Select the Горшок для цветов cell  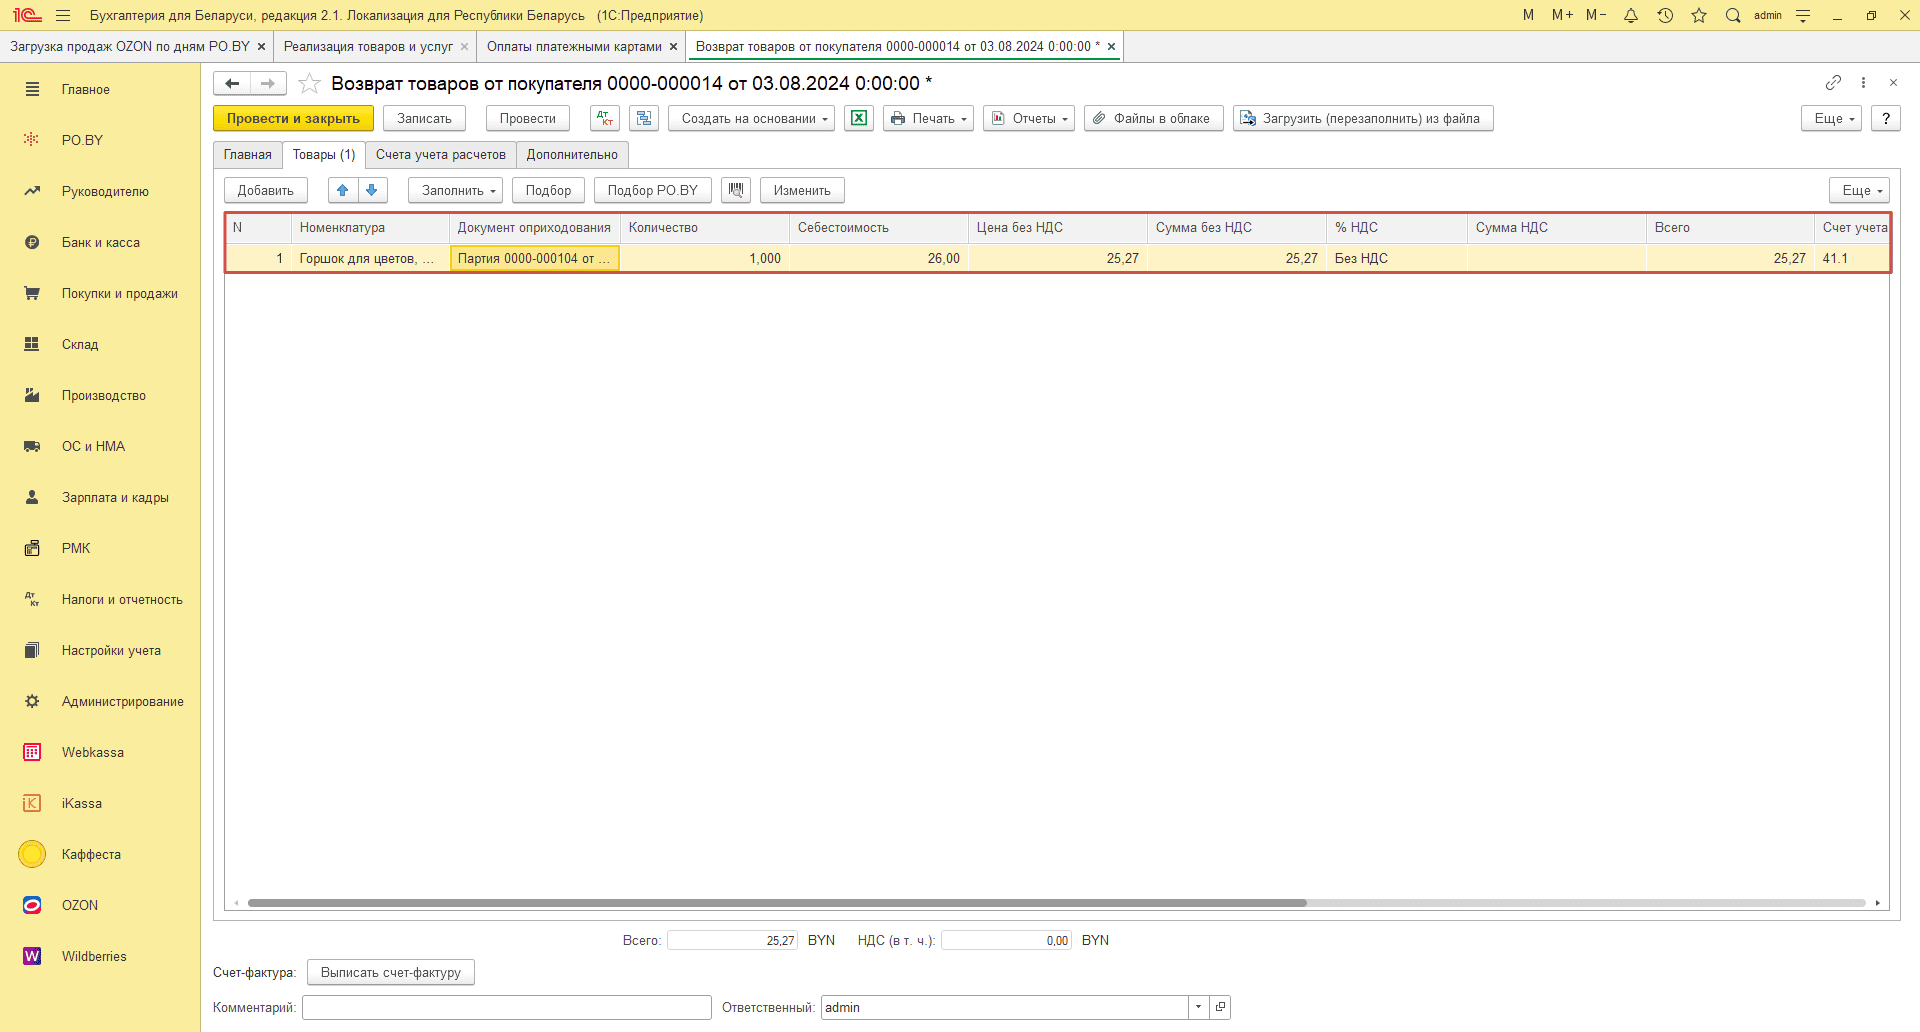point(369,258)
